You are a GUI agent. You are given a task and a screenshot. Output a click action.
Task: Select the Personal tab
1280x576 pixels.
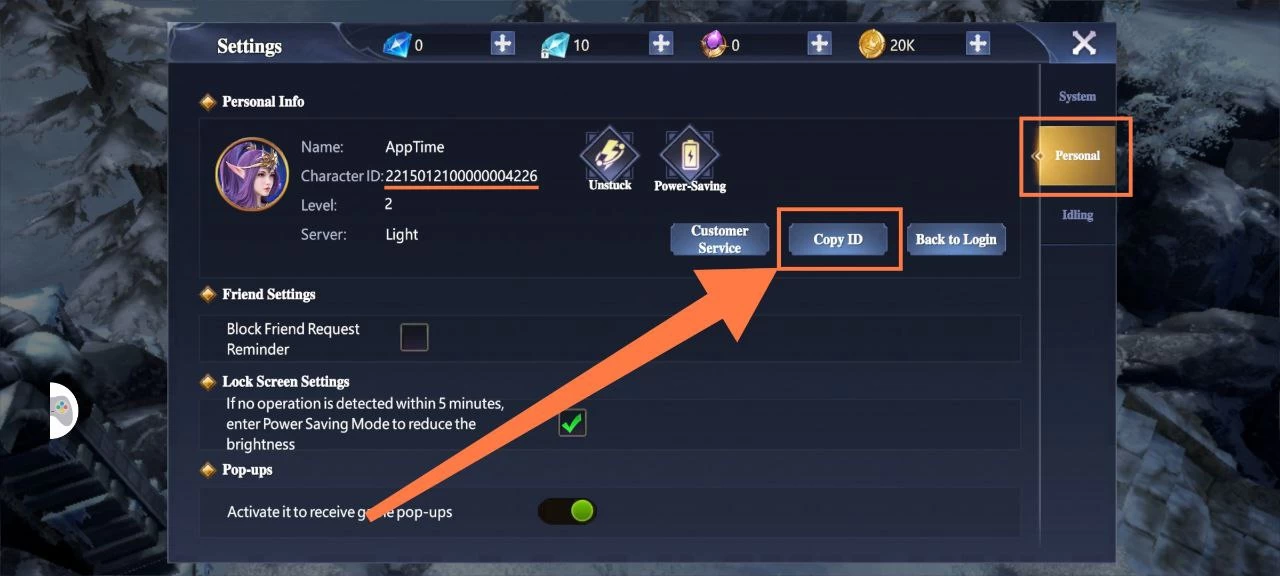(1076, 156)
